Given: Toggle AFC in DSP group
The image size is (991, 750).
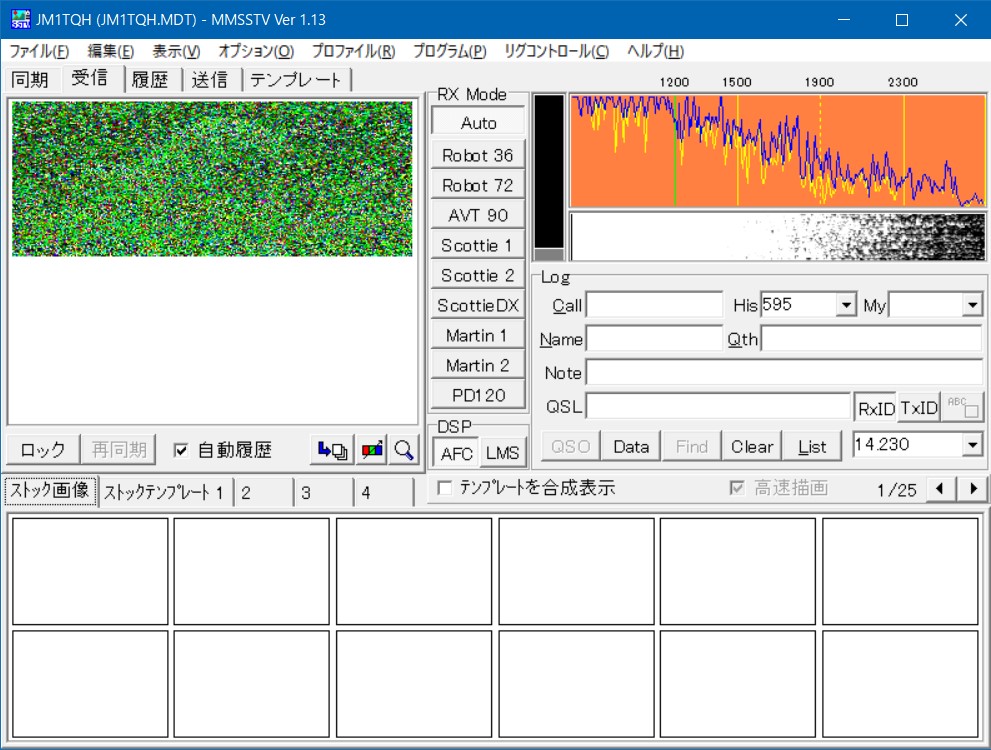Looking at the screenshot, I should pyautogui.click(x=456, y=453).
